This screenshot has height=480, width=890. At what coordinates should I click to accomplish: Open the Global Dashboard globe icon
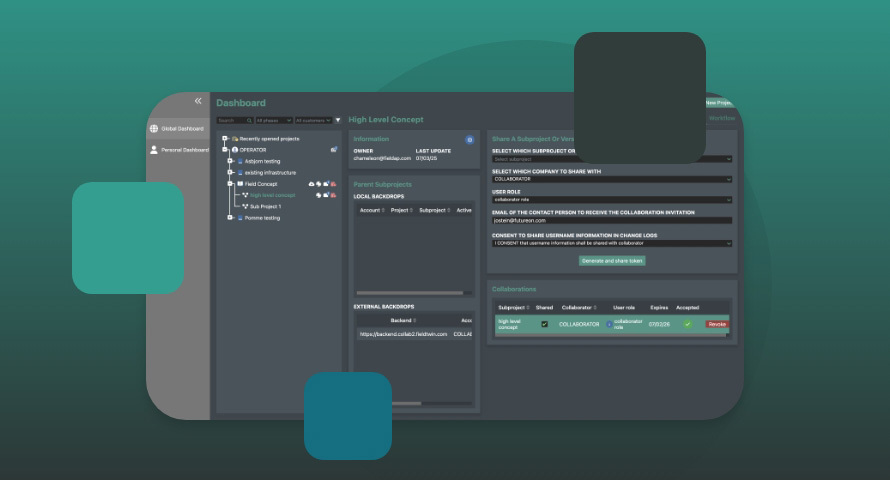click(153, 128)
